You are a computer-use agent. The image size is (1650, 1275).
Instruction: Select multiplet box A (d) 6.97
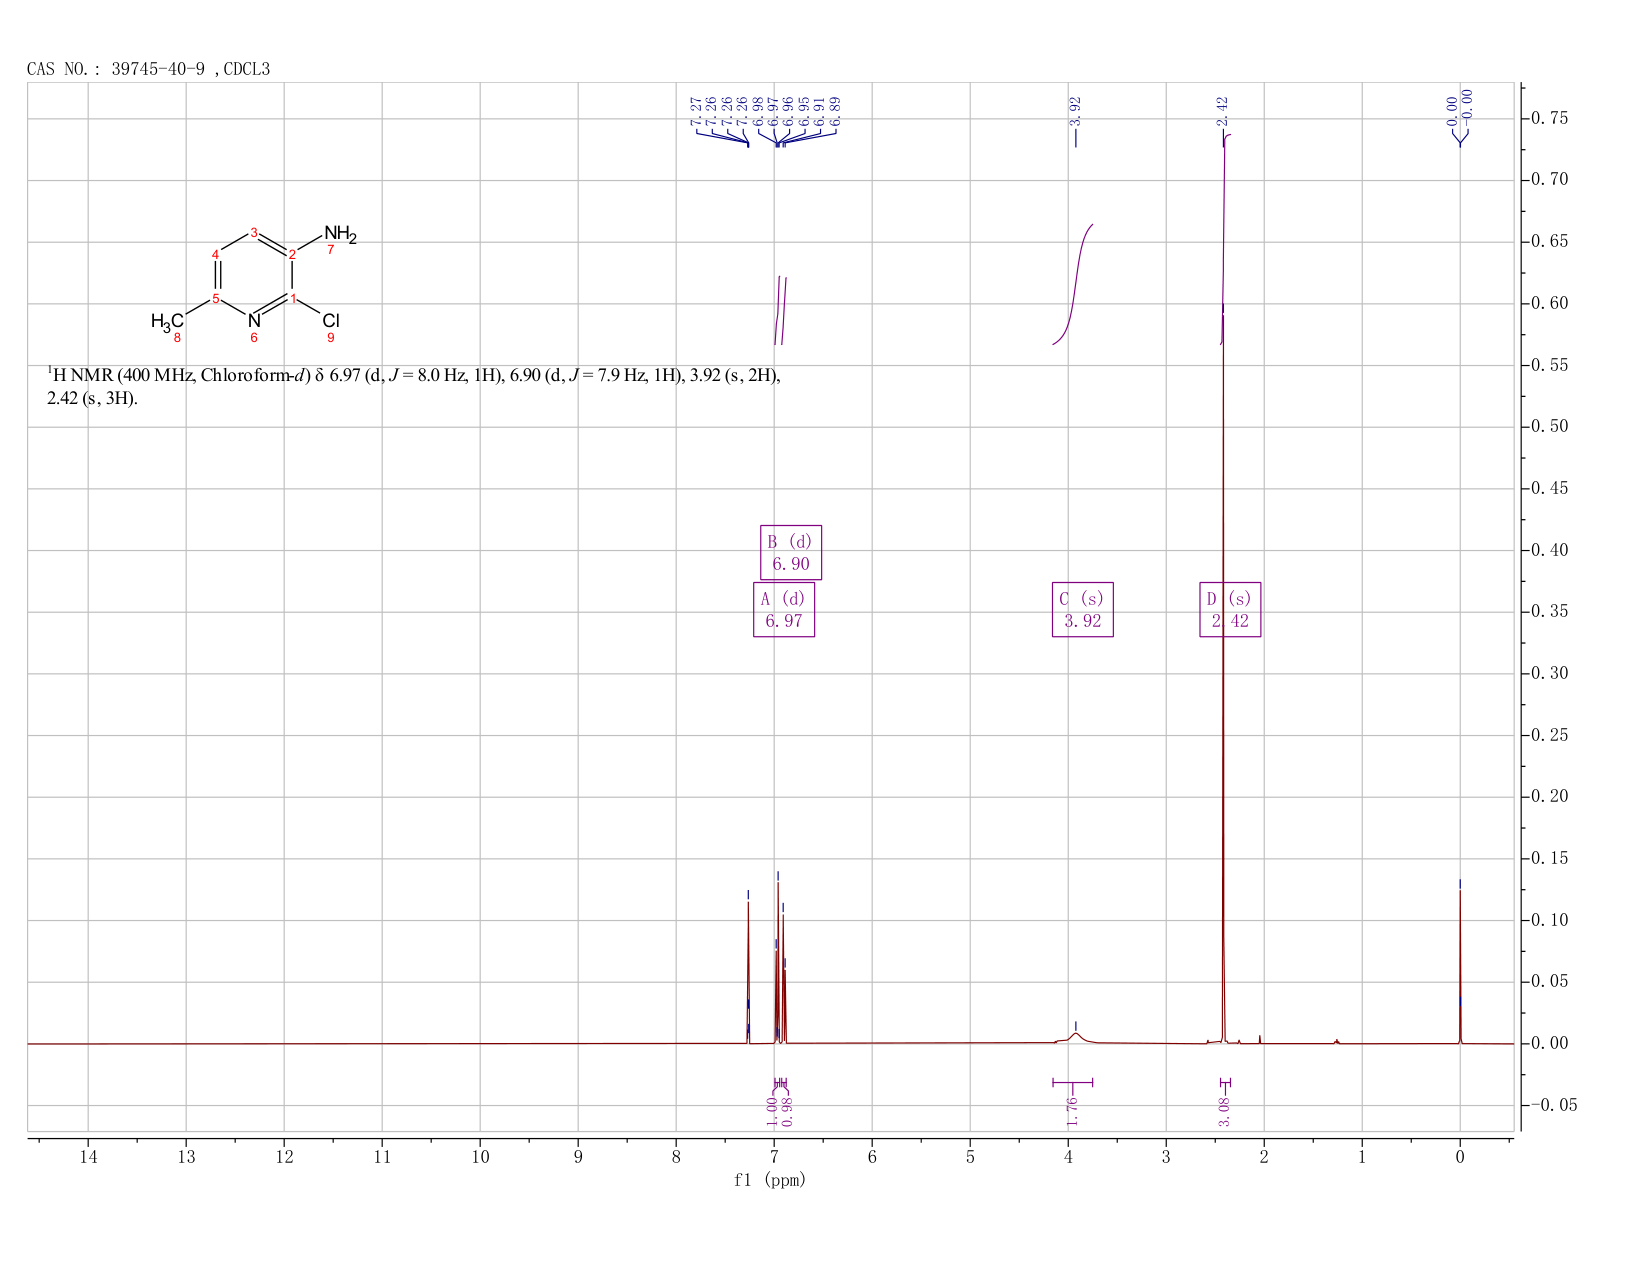click(784, 610)
